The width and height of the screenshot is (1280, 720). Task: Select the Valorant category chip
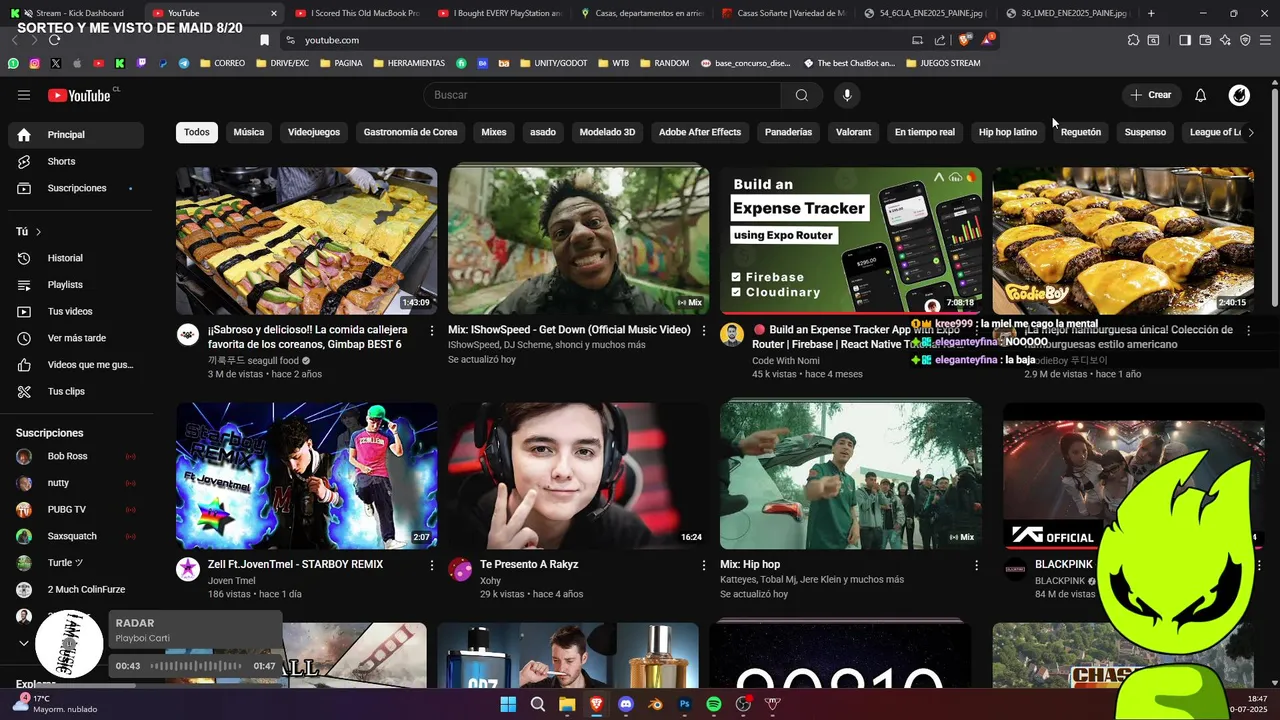(x=853, y=132)
